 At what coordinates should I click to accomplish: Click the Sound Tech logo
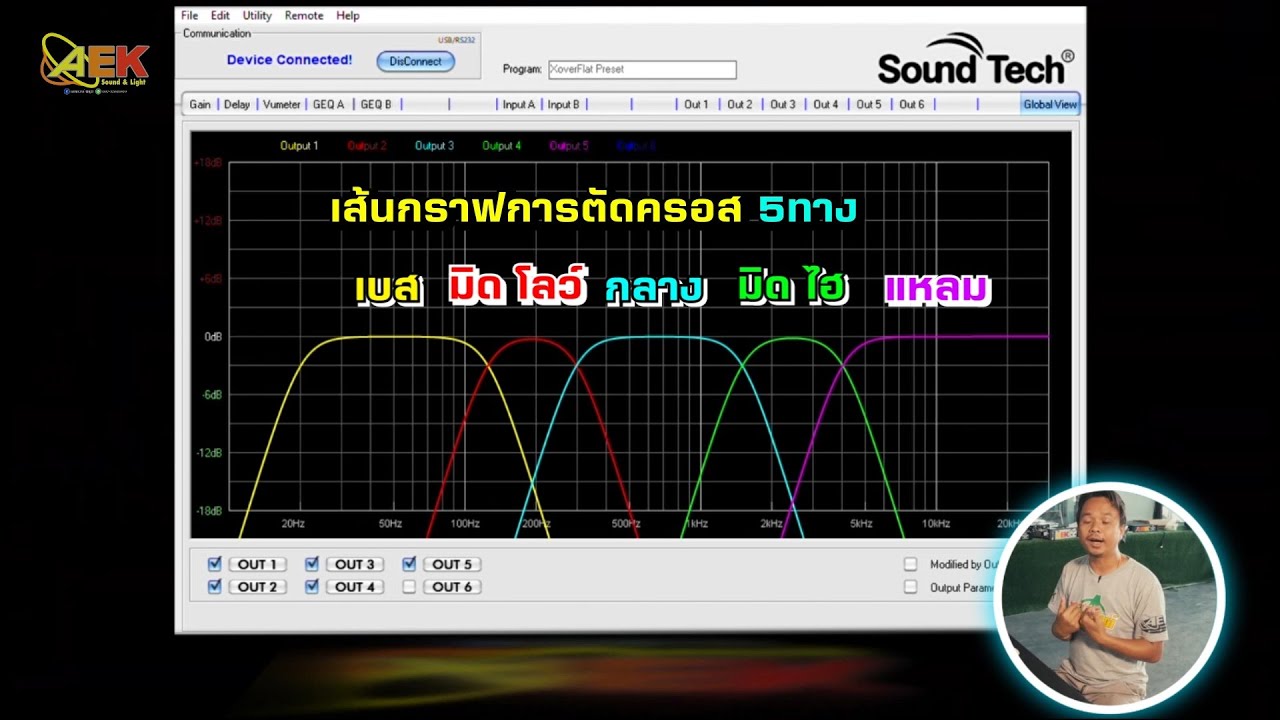click(976, 59)
